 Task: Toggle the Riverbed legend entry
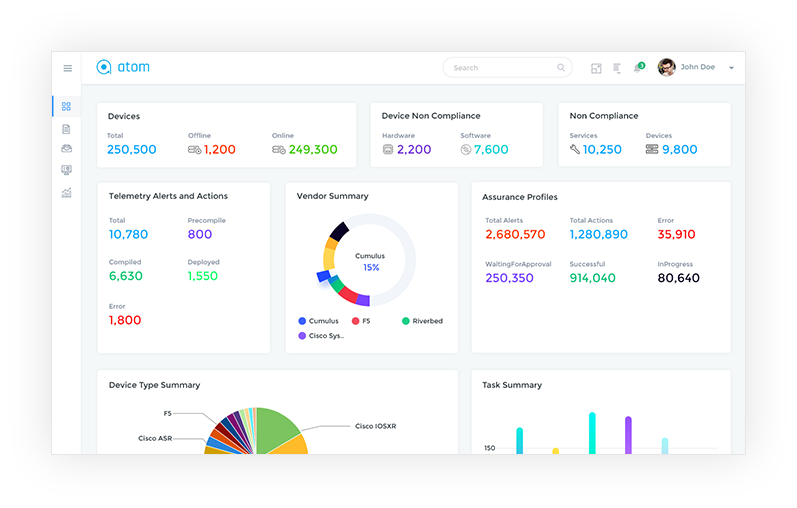pos(422,321)
